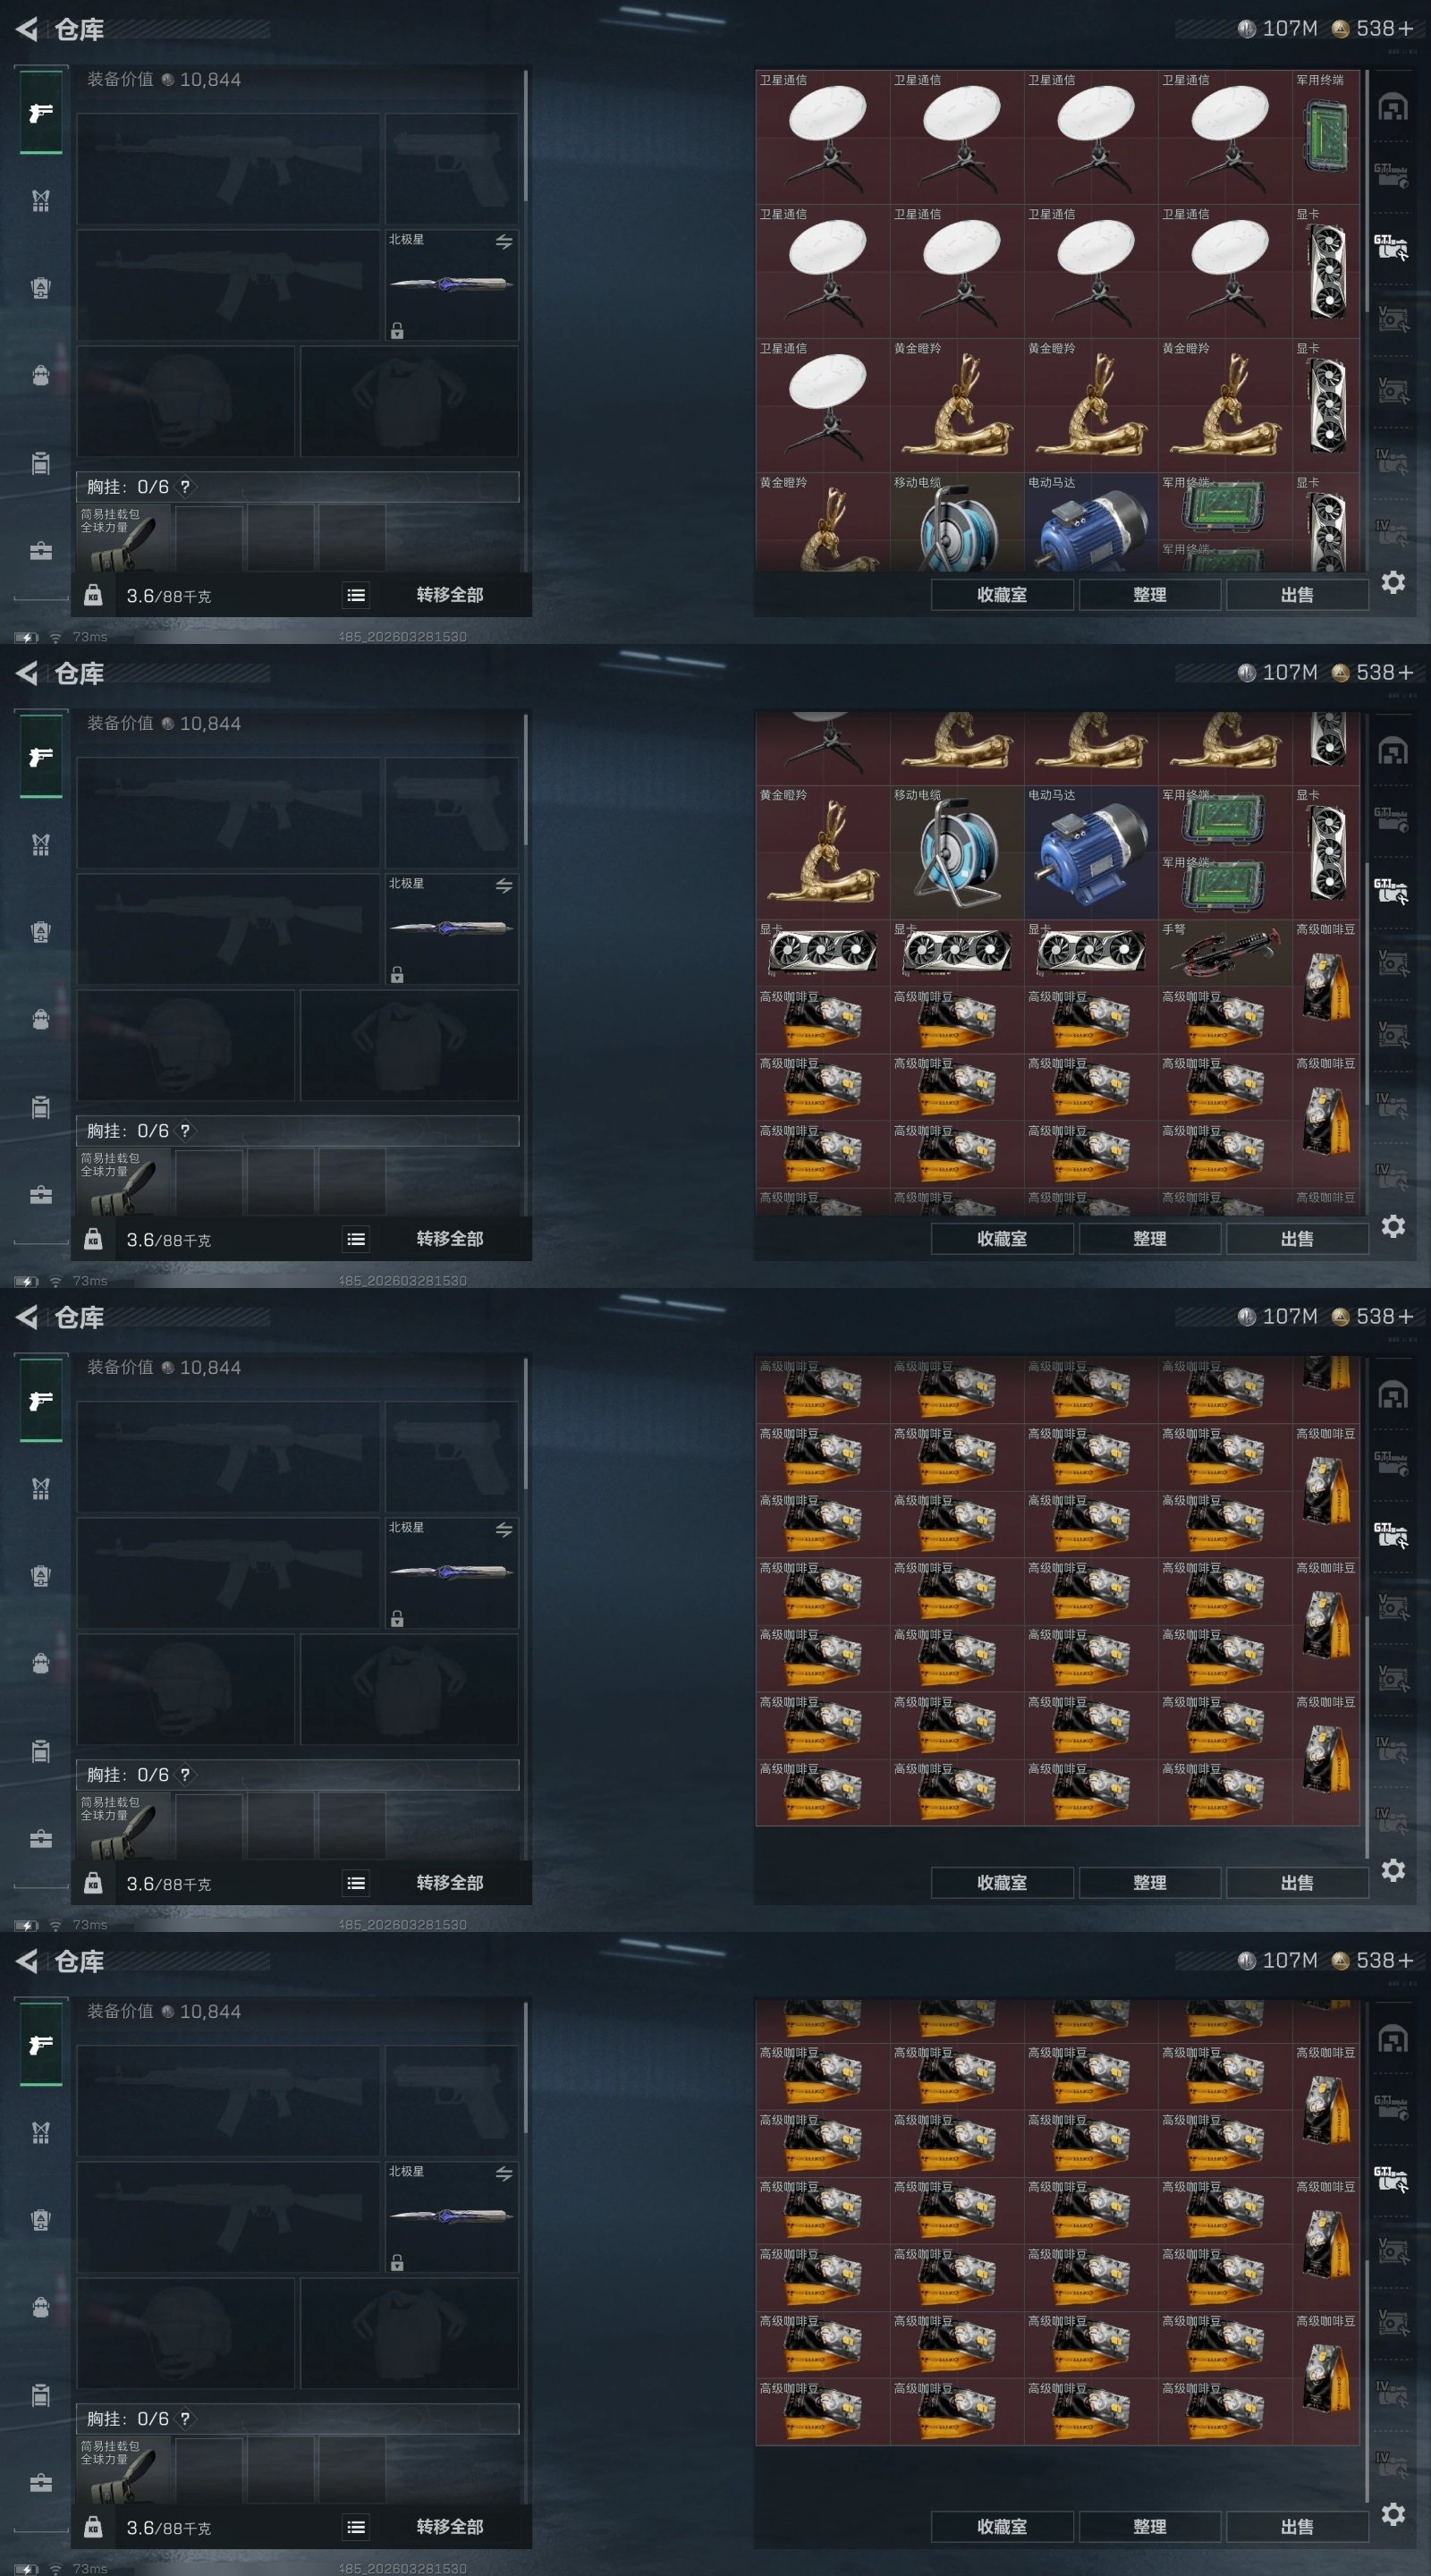Expand the list icon beside 转移全部
Screen dimensions: 1431x2576
[356, 595]
